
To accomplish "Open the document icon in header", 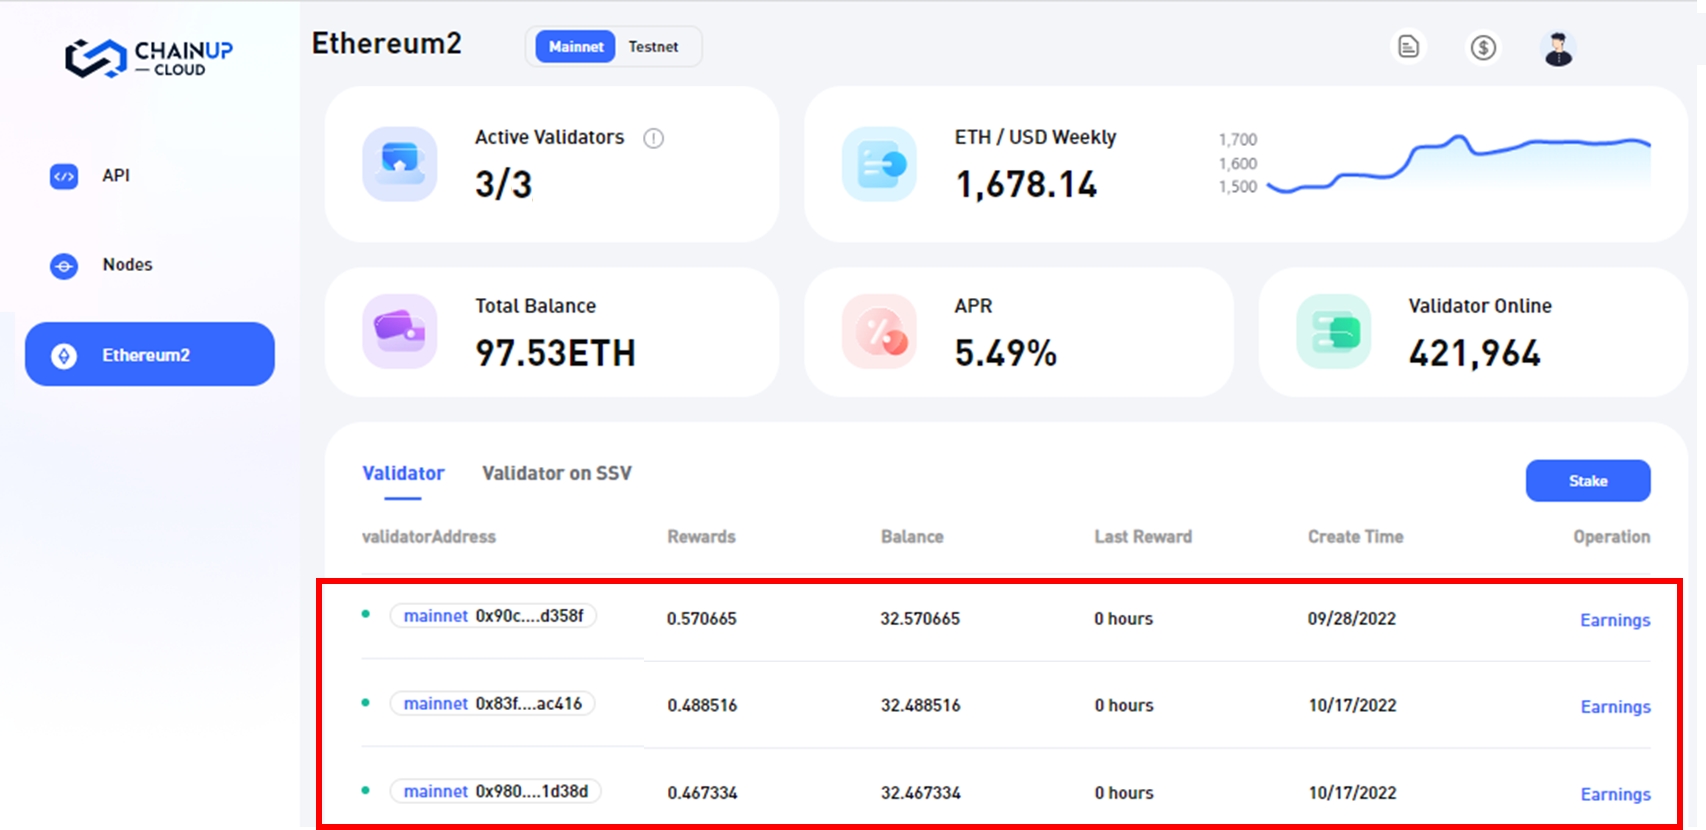I will (1408, 47).
